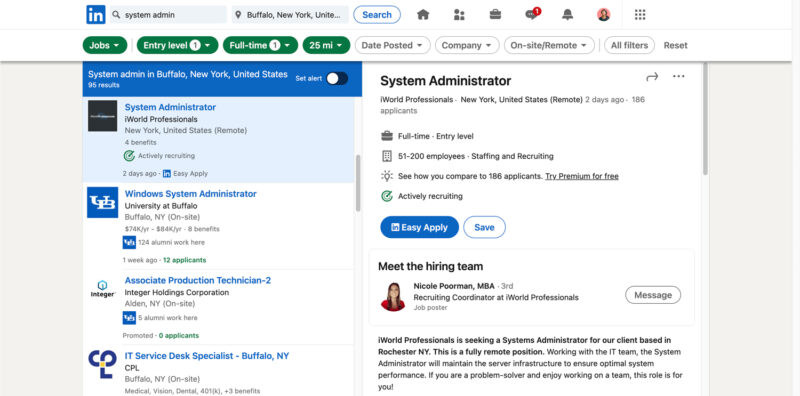The image size is (800, 396).
Task: Click the job title search field
Action: [168, 15]
